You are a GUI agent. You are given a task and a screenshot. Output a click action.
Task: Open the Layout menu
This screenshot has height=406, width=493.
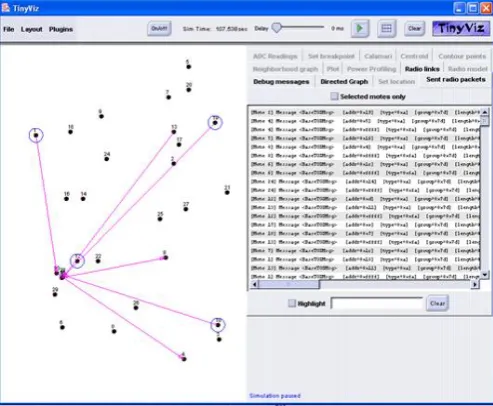coord(32,29)
